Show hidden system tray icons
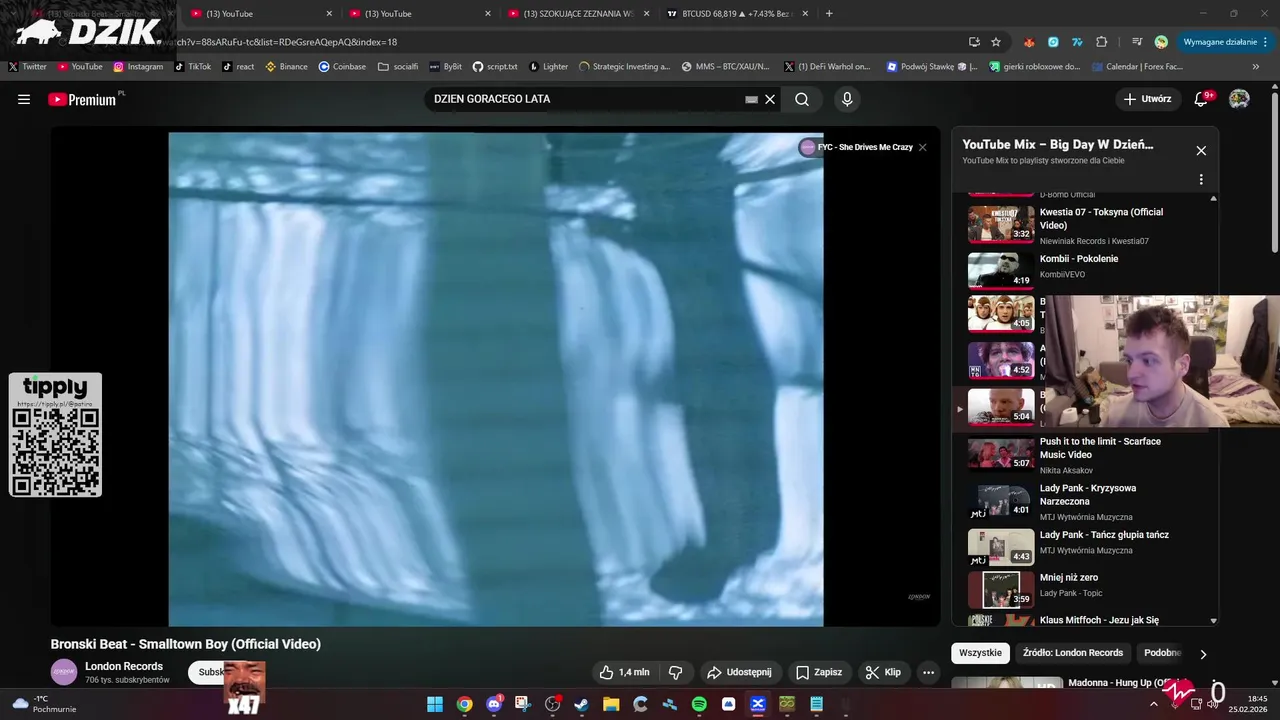The width and height of the screenshot is (1280, 720). (x=1153, y=704)
